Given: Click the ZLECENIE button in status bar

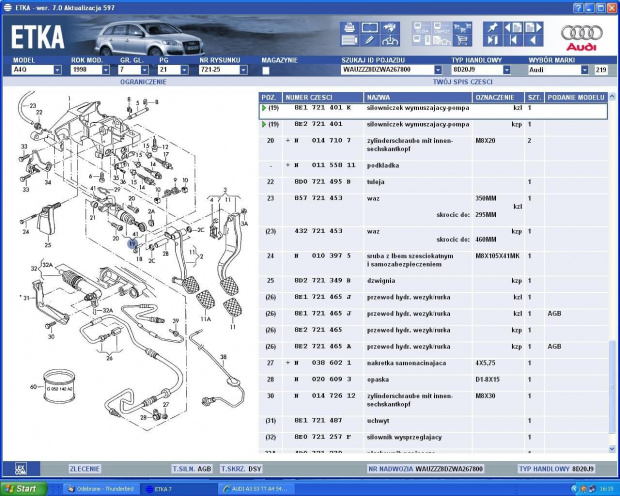Looking at the screenshot, I should pyautogui.click(x=85, y=469).
